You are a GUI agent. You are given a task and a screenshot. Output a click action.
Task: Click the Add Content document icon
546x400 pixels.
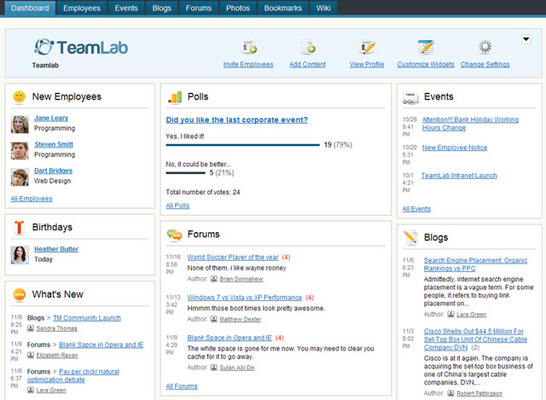click(308, 47)
